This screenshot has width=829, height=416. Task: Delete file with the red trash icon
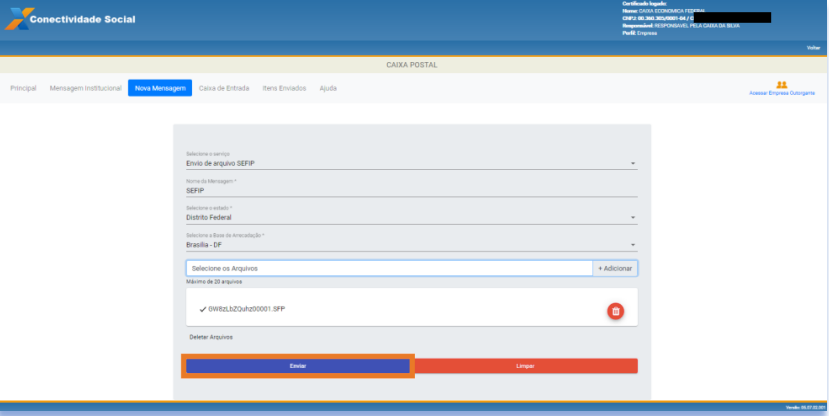[615, 311]
